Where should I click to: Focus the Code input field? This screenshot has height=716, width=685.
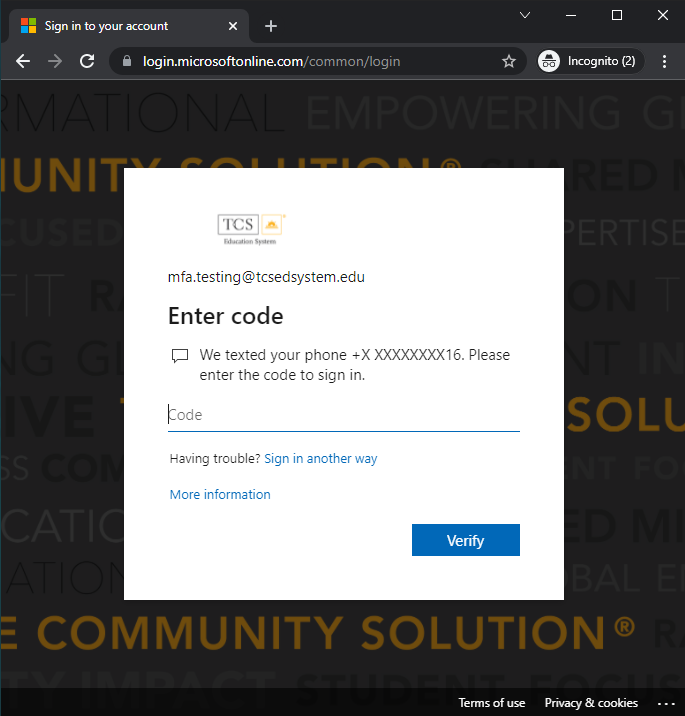tap(343, 415)
